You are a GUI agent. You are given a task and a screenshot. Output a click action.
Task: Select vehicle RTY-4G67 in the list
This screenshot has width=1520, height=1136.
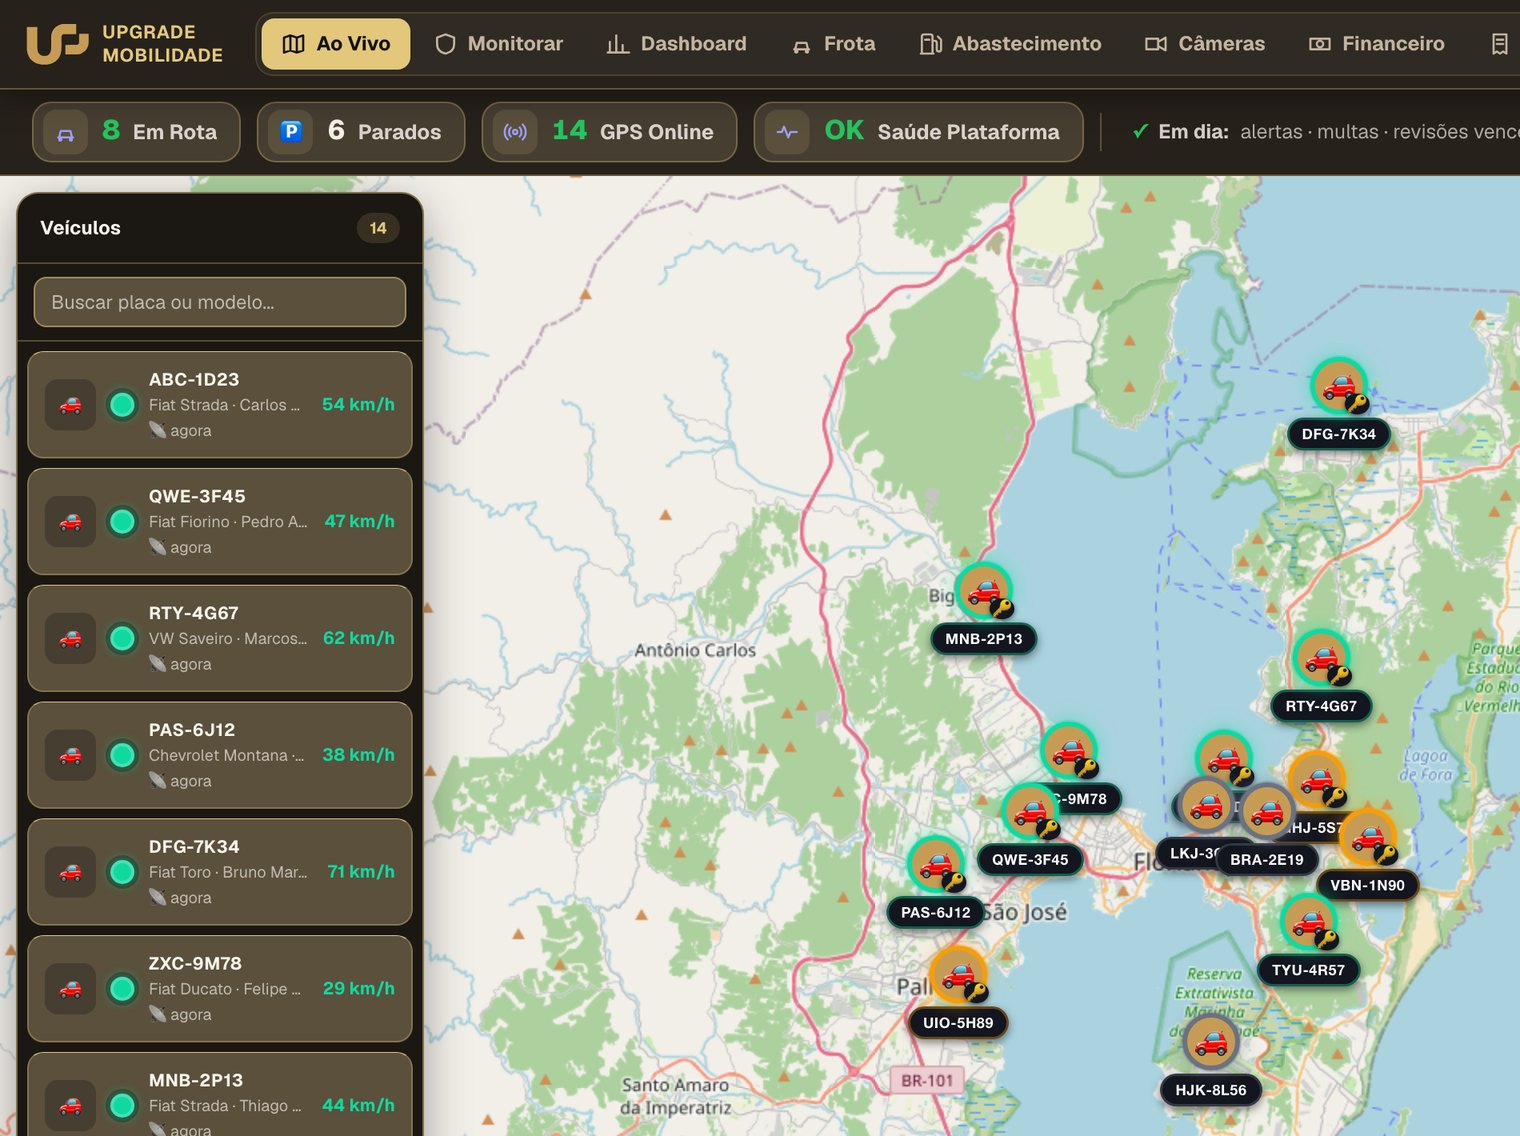(220, 639)
